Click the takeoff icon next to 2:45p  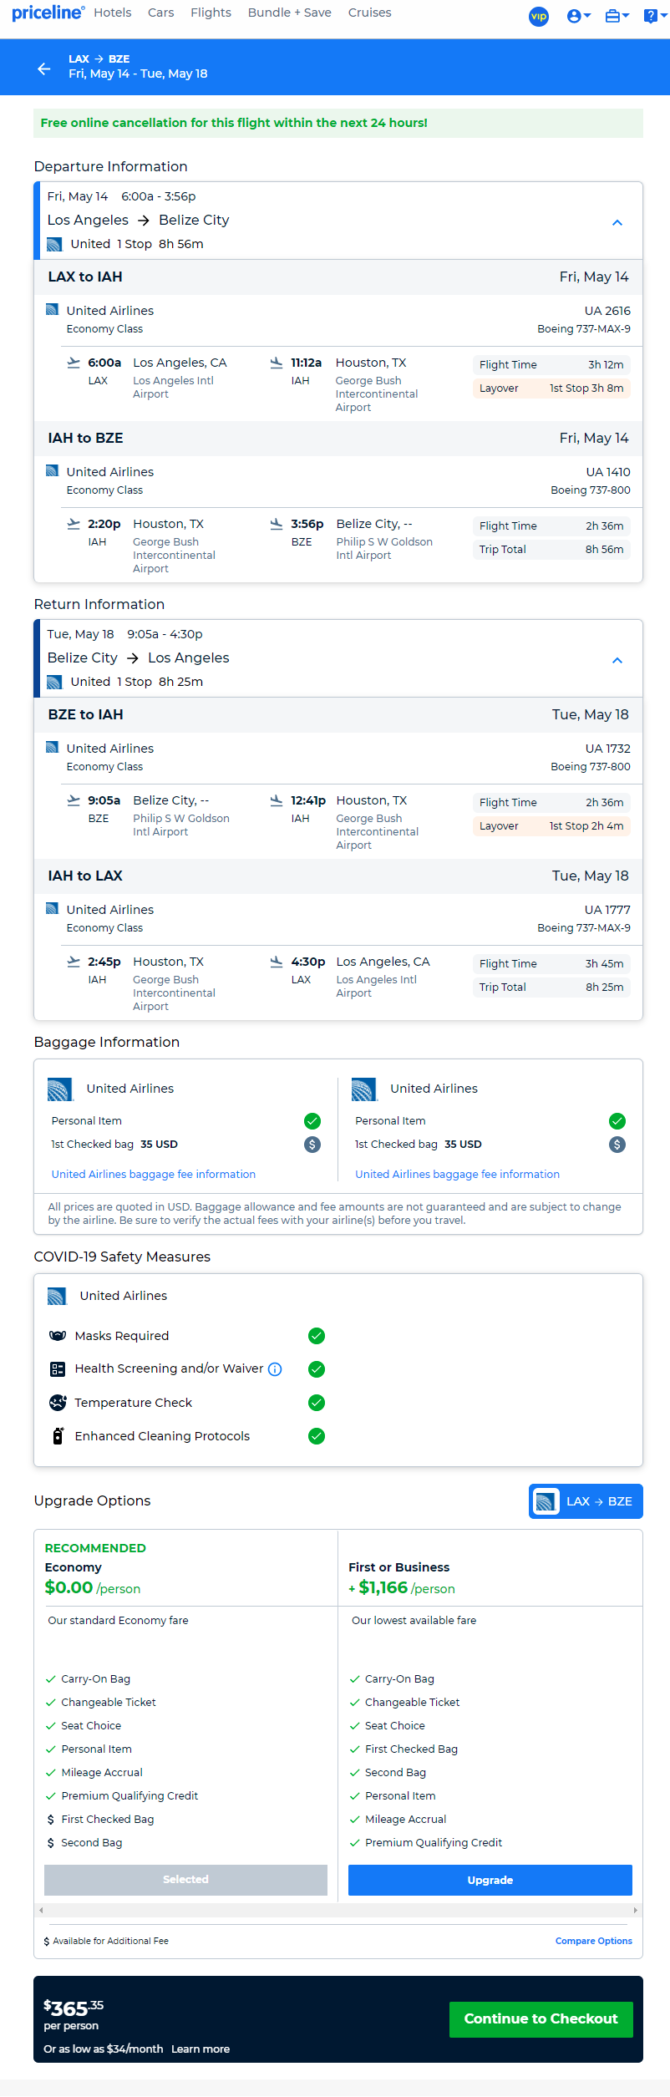(x=73, y=961)
